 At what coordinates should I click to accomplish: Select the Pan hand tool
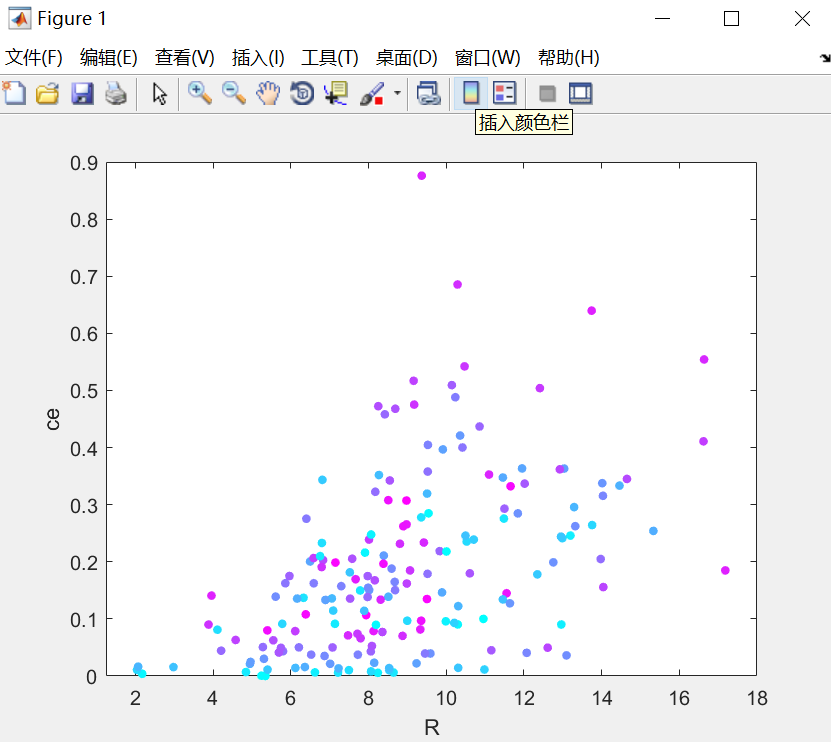tap(268, 93)
